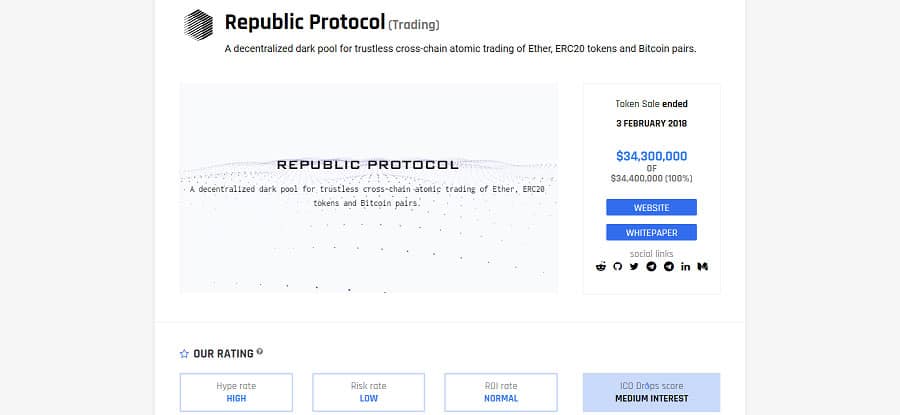Screen dimensions: 900x415
Task: Open the GitHub social link icon
Action: (x=617, y=267)
